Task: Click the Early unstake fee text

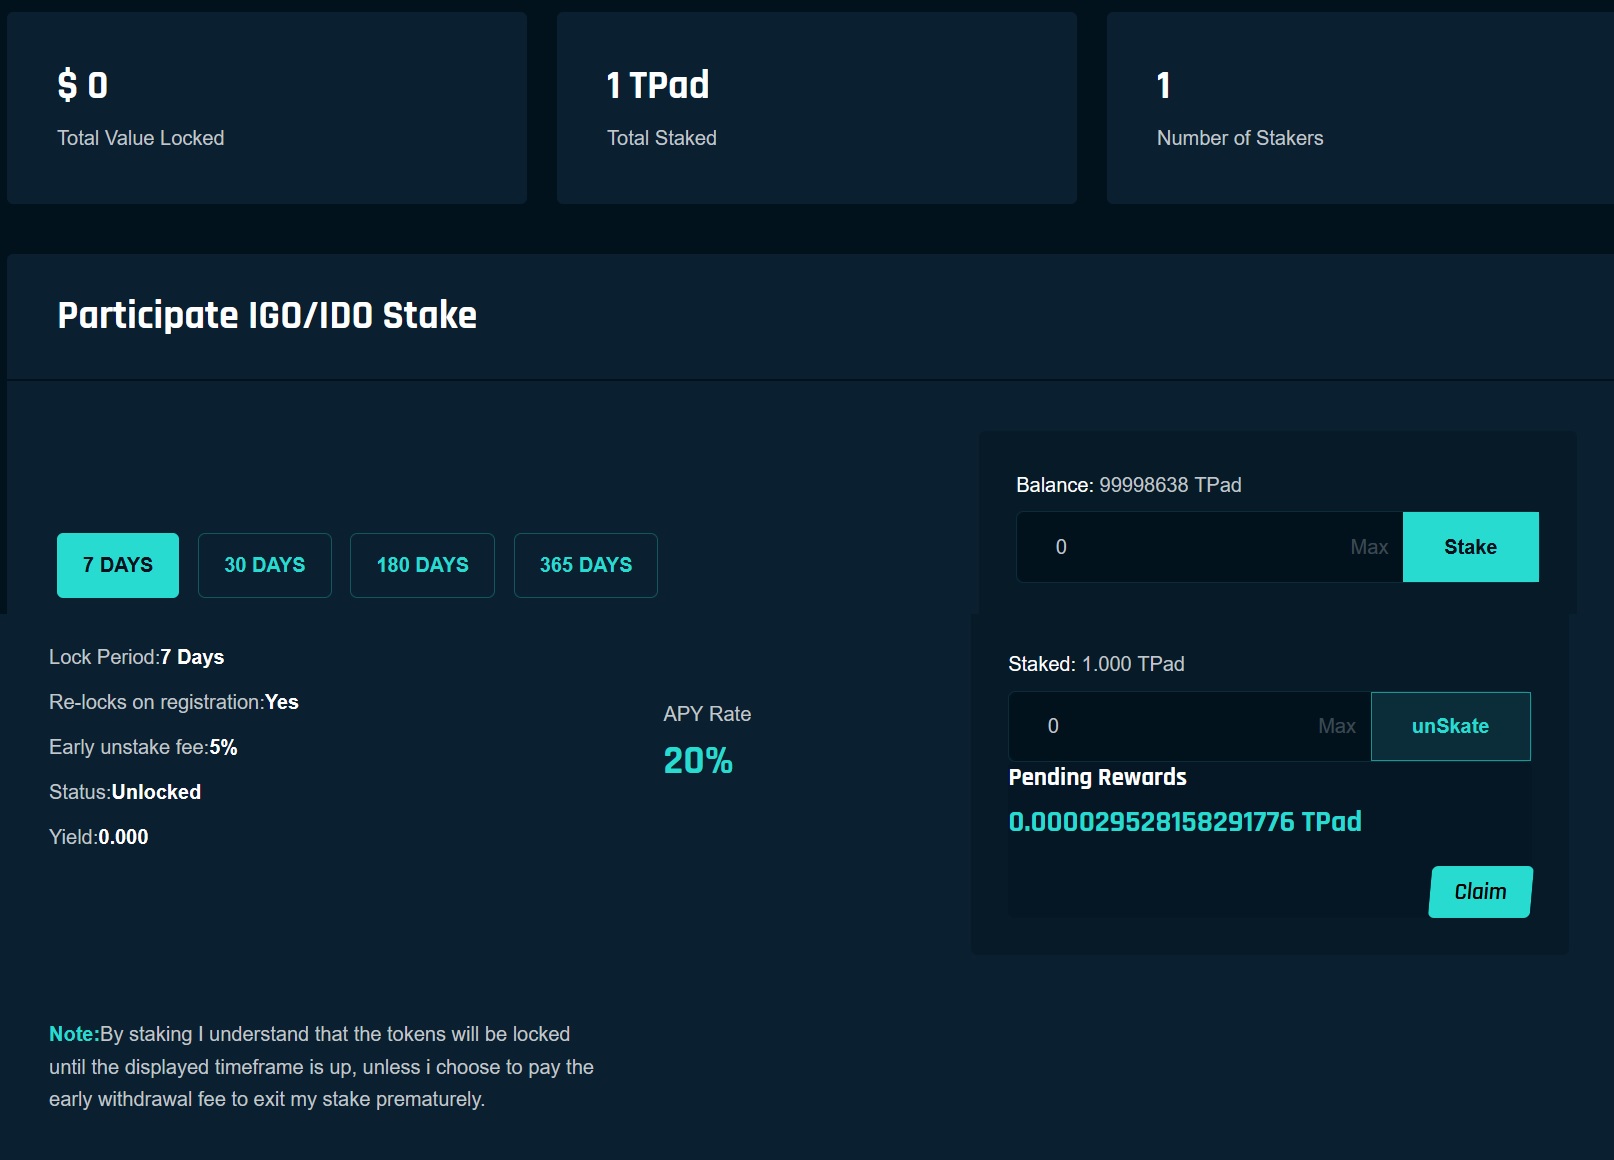Action: click(143, 747)
